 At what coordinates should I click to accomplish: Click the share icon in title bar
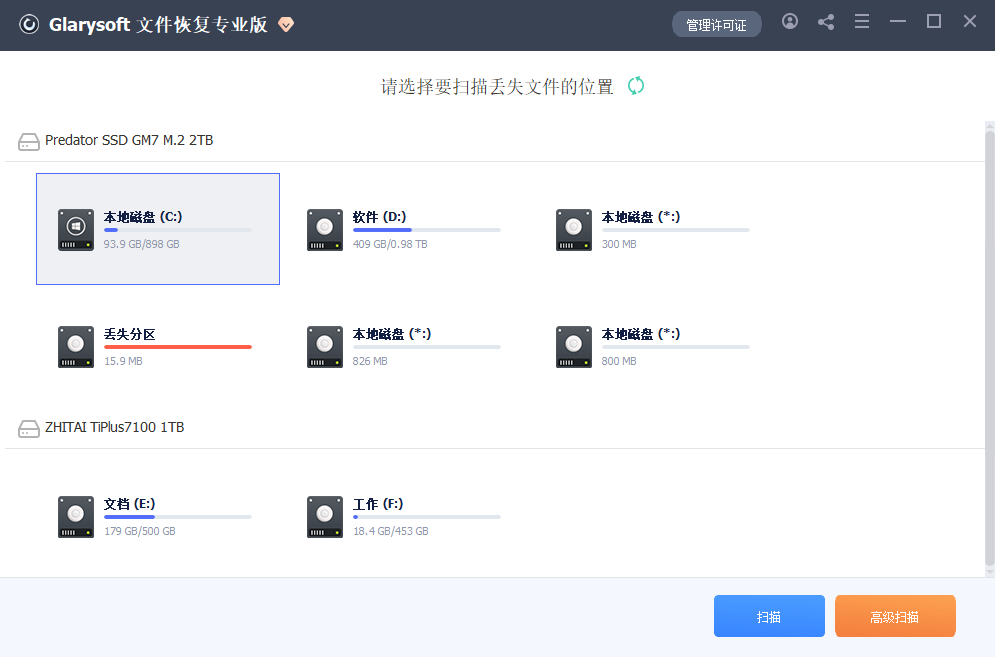[826, 21]
